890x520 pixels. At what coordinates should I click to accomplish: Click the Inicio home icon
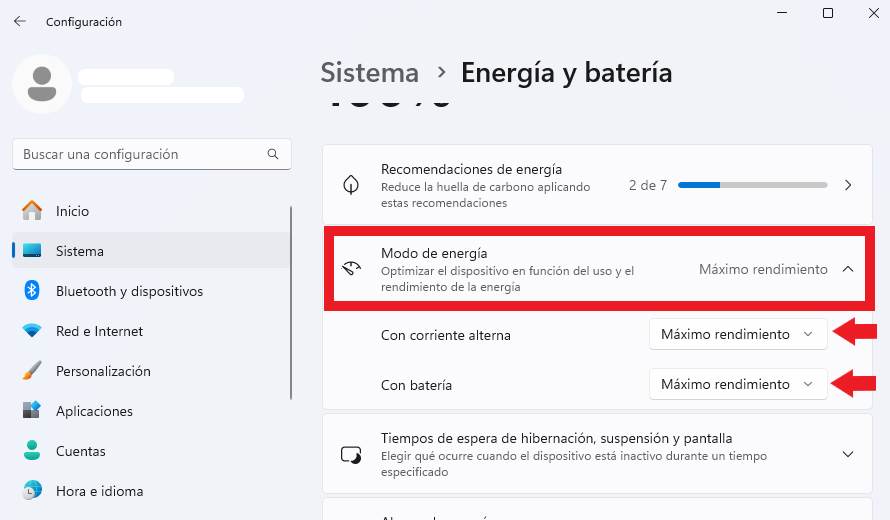click(x=32, y=211)
